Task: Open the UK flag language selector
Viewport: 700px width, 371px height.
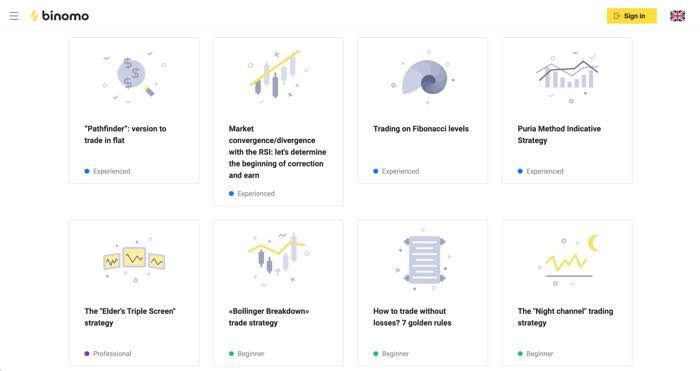Action: pos(677,16)
